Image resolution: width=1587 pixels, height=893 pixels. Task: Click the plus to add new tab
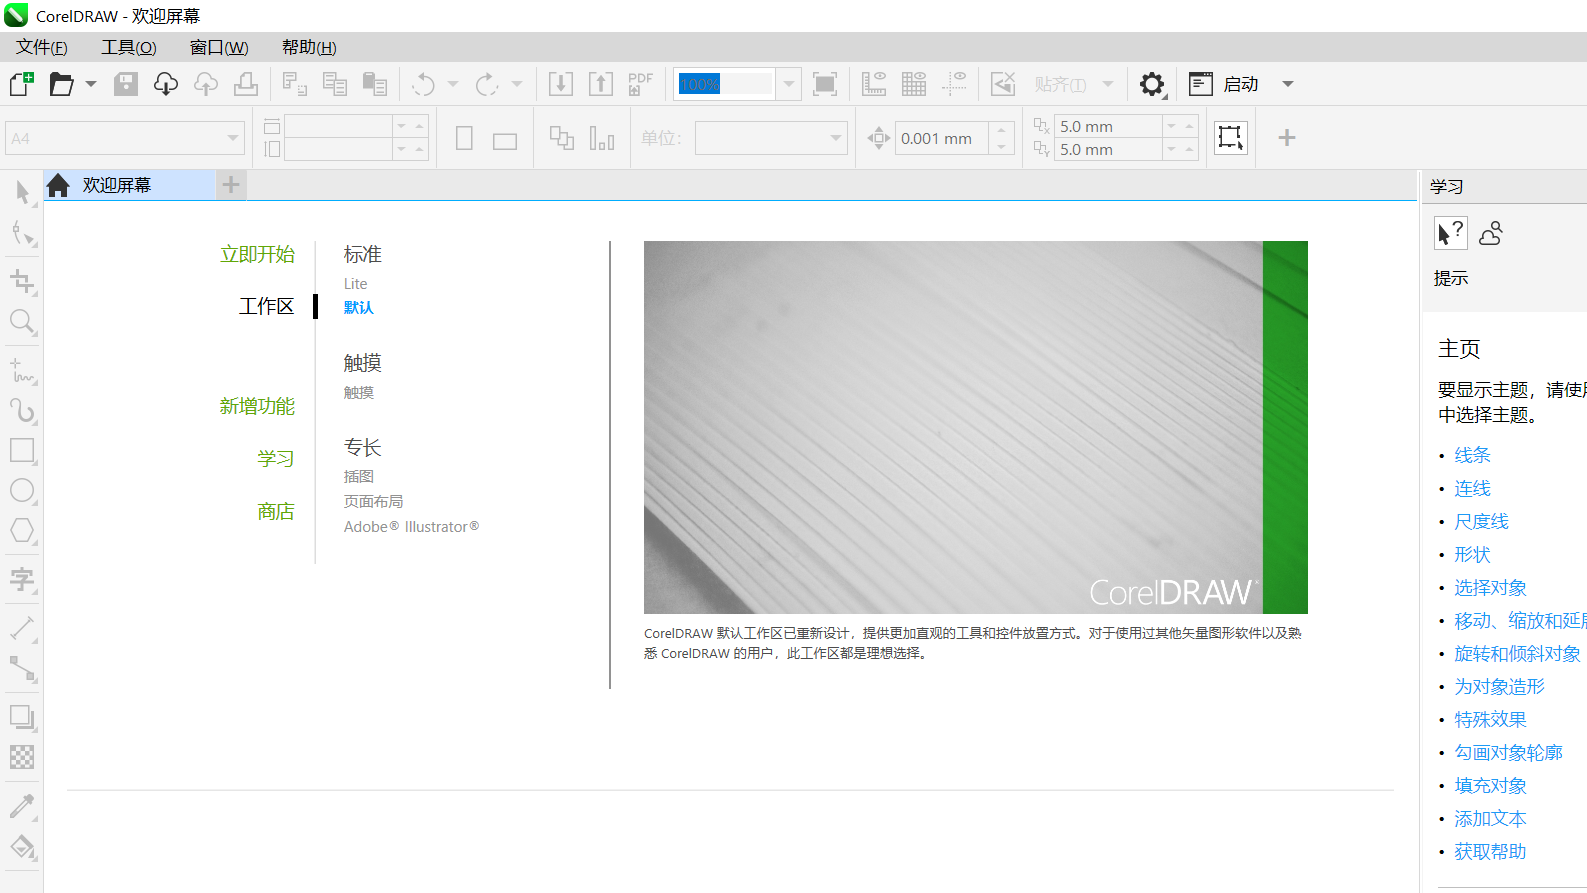point(231,185)
